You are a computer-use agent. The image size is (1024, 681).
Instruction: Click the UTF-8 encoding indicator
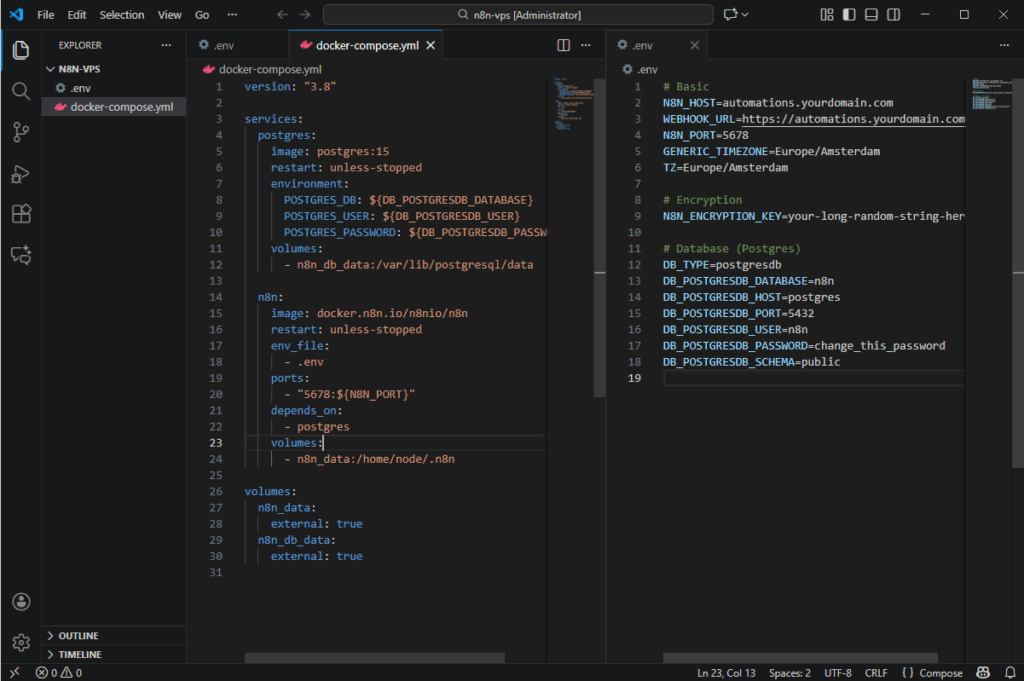pos(838,672)
